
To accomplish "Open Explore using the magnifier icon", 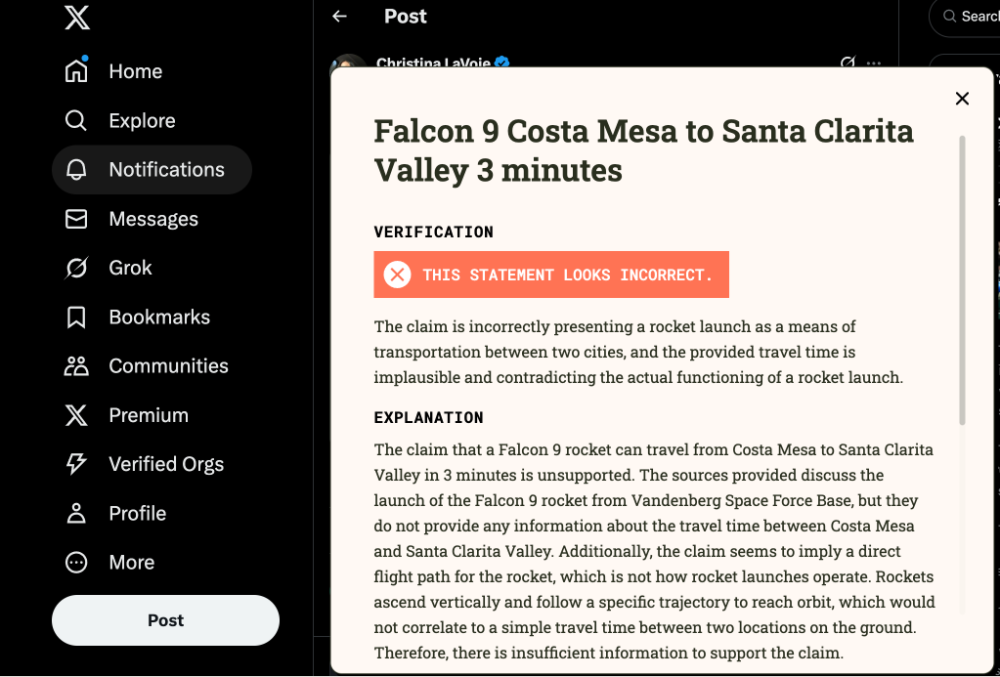I will [76, 120].
